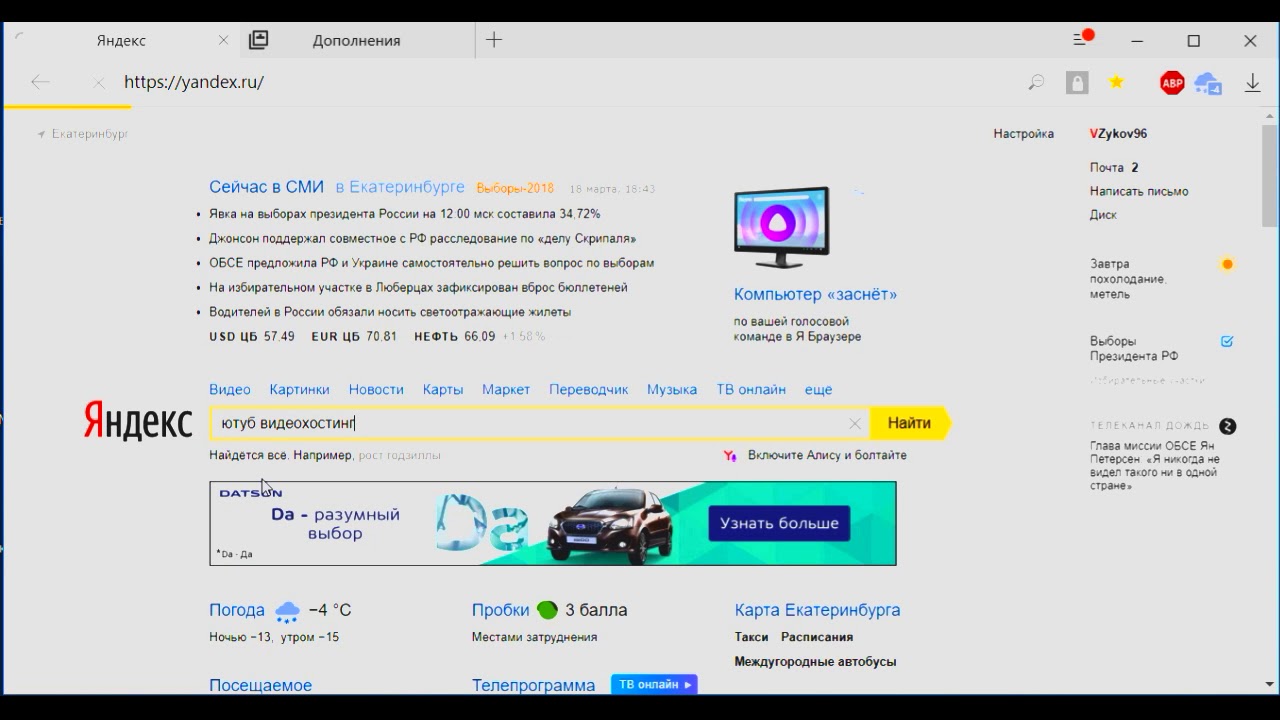Click the yellow bookmark star icon
This screenshot has width=1280, height=720.
(x=1117, y=83)
